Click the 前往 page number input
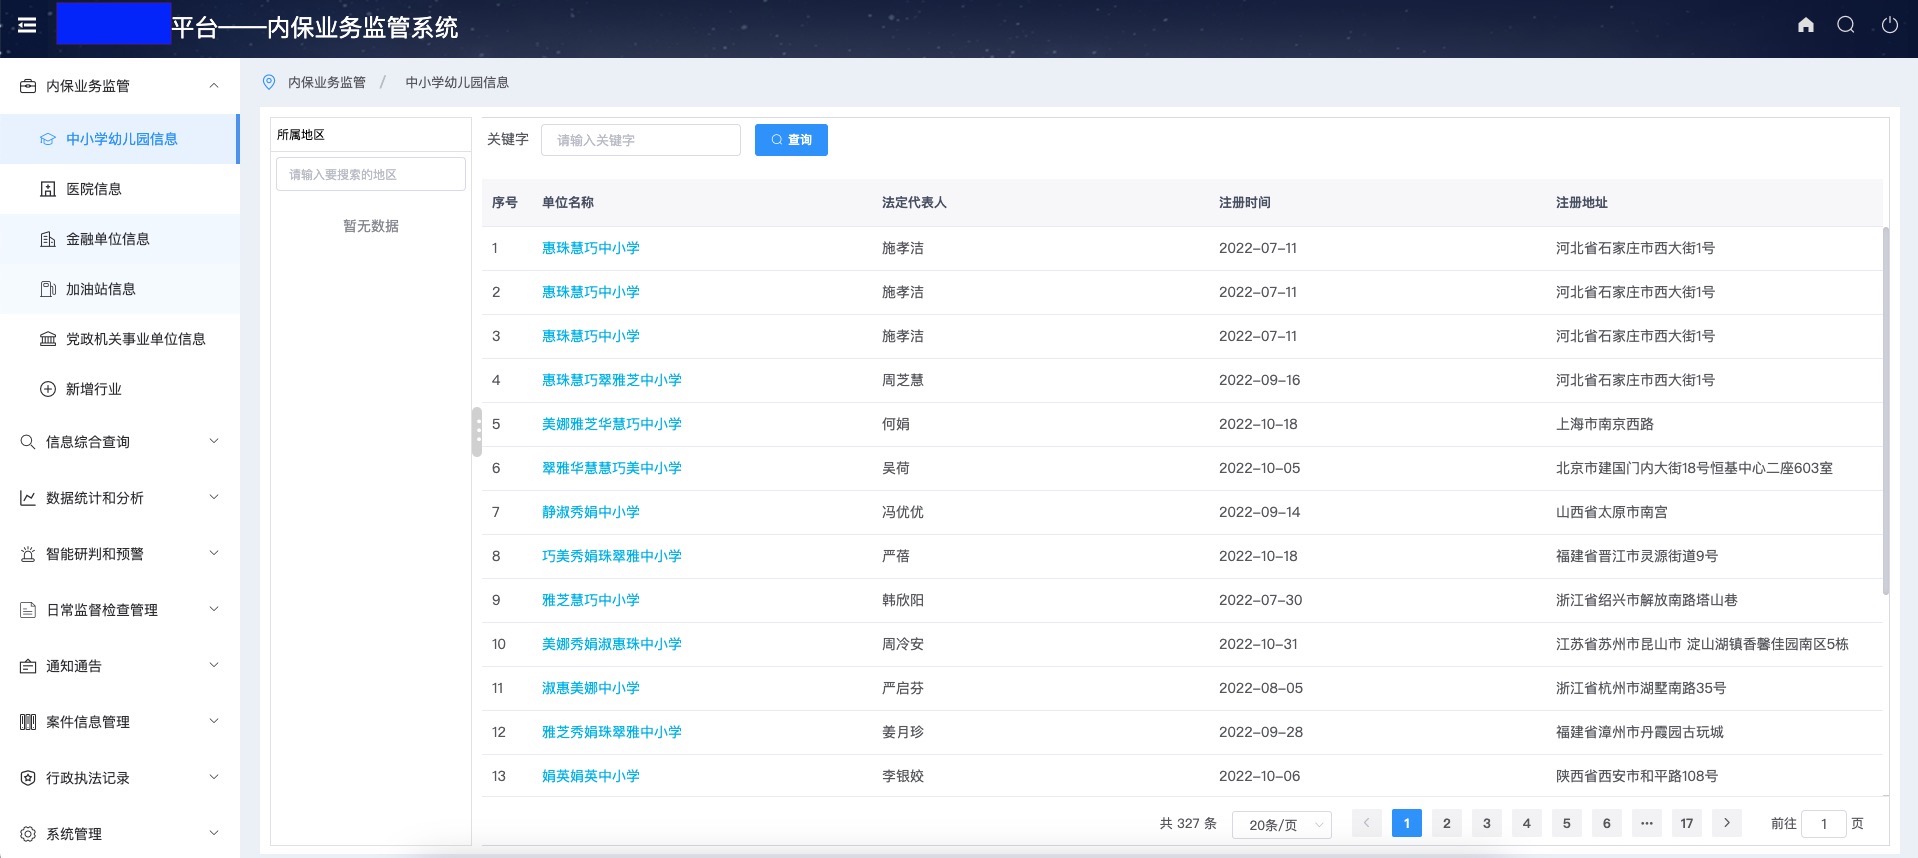 [1824, 824]
